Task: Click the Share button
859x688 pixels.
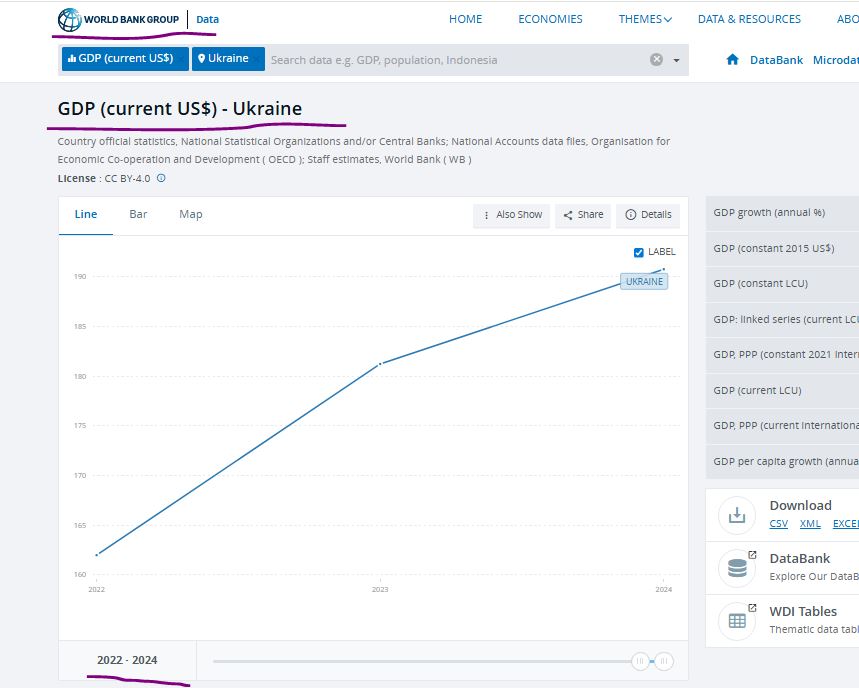Action: 583,215
